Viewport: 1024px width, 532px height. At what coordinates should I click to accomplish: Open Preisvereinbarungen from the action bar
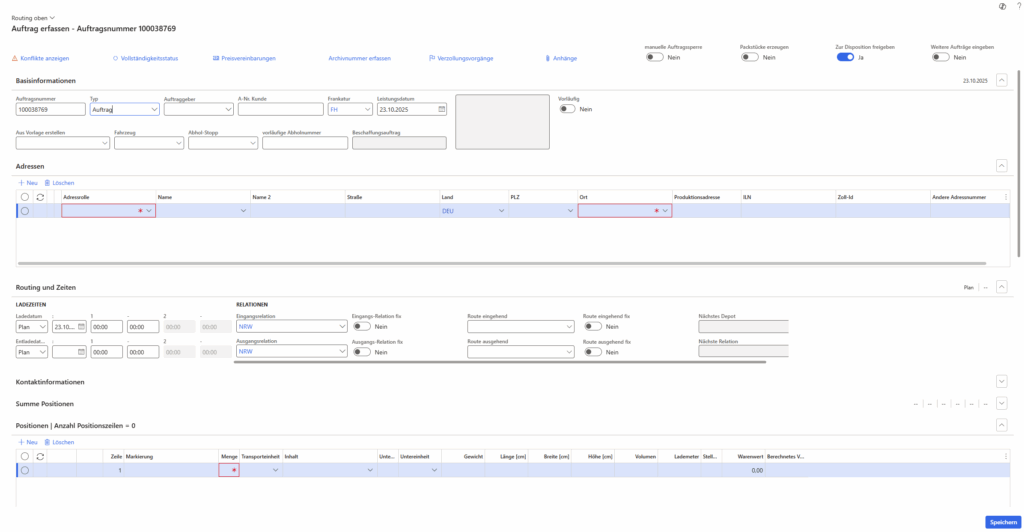coord(243,59)
